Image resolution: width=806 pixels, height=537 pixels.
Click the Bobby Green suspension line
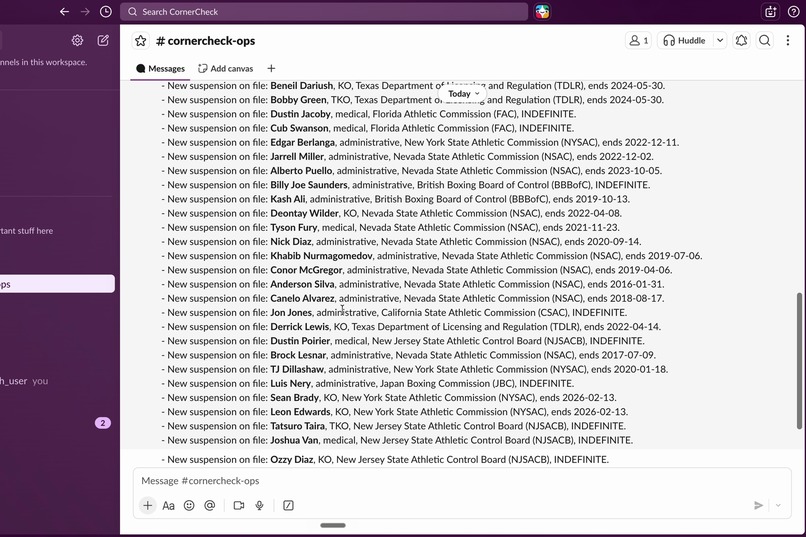point(412,100)
